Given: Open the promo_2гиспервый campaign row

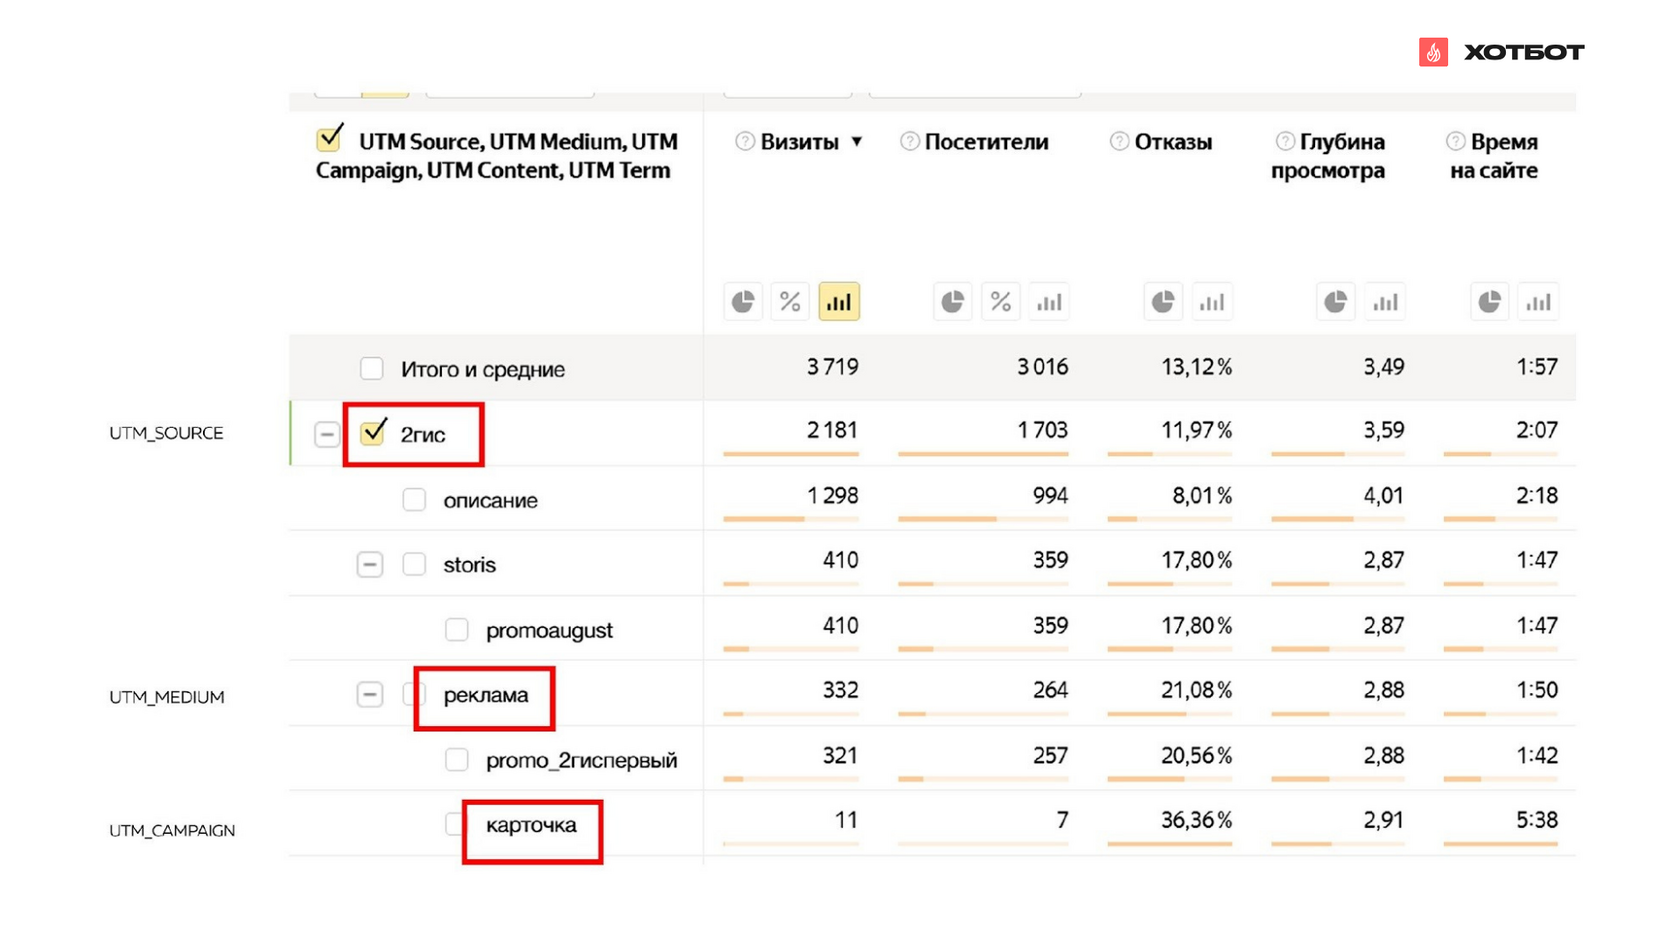Looking at the screenshot, I should pos(581,761).
